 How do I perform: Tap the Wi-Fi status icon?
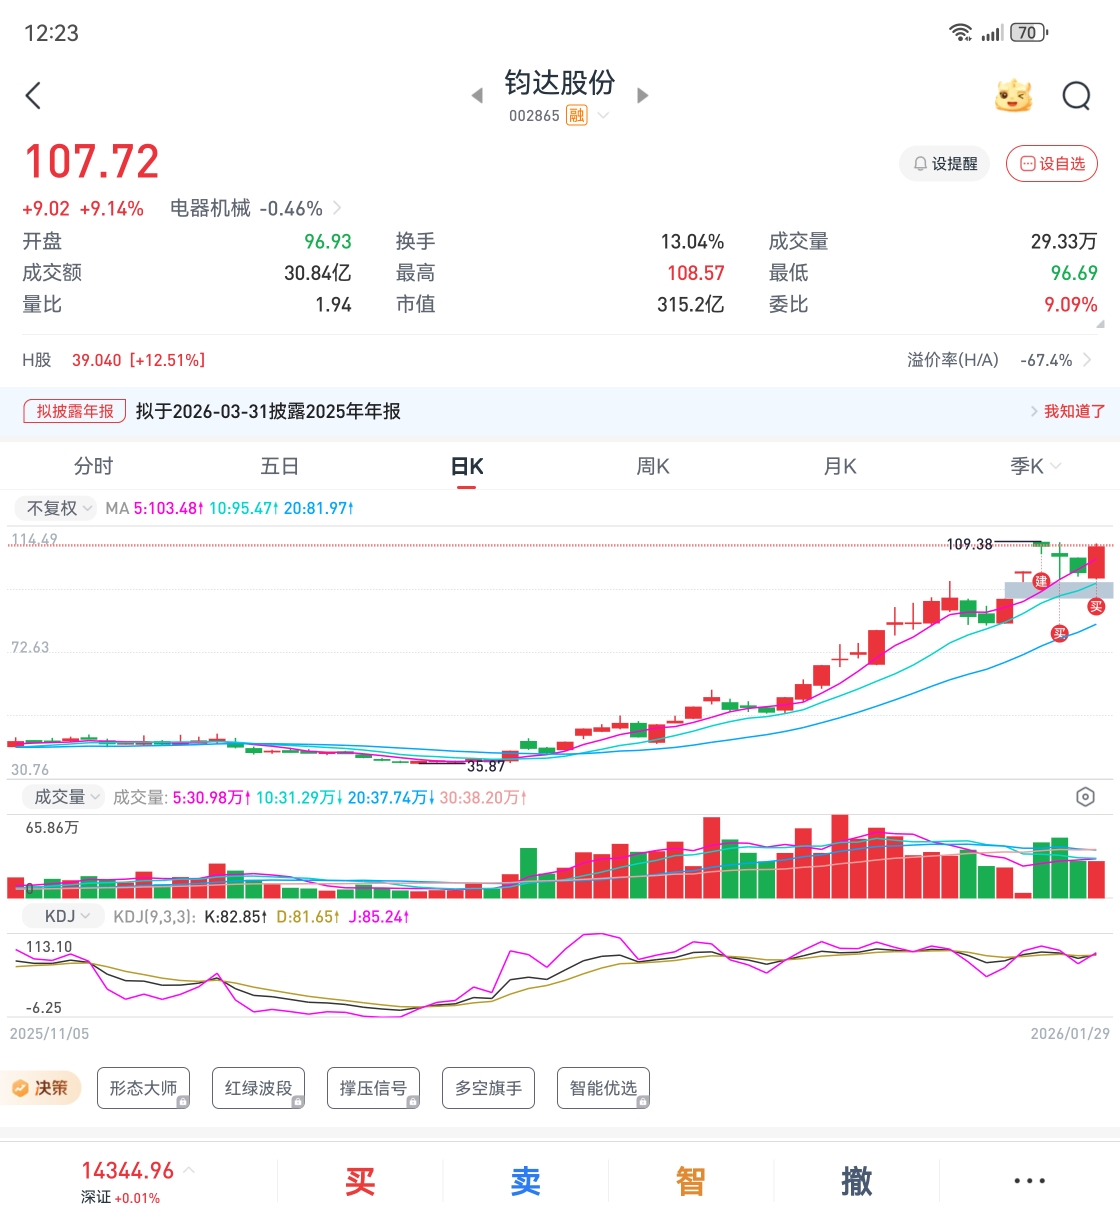coord(960,33)
